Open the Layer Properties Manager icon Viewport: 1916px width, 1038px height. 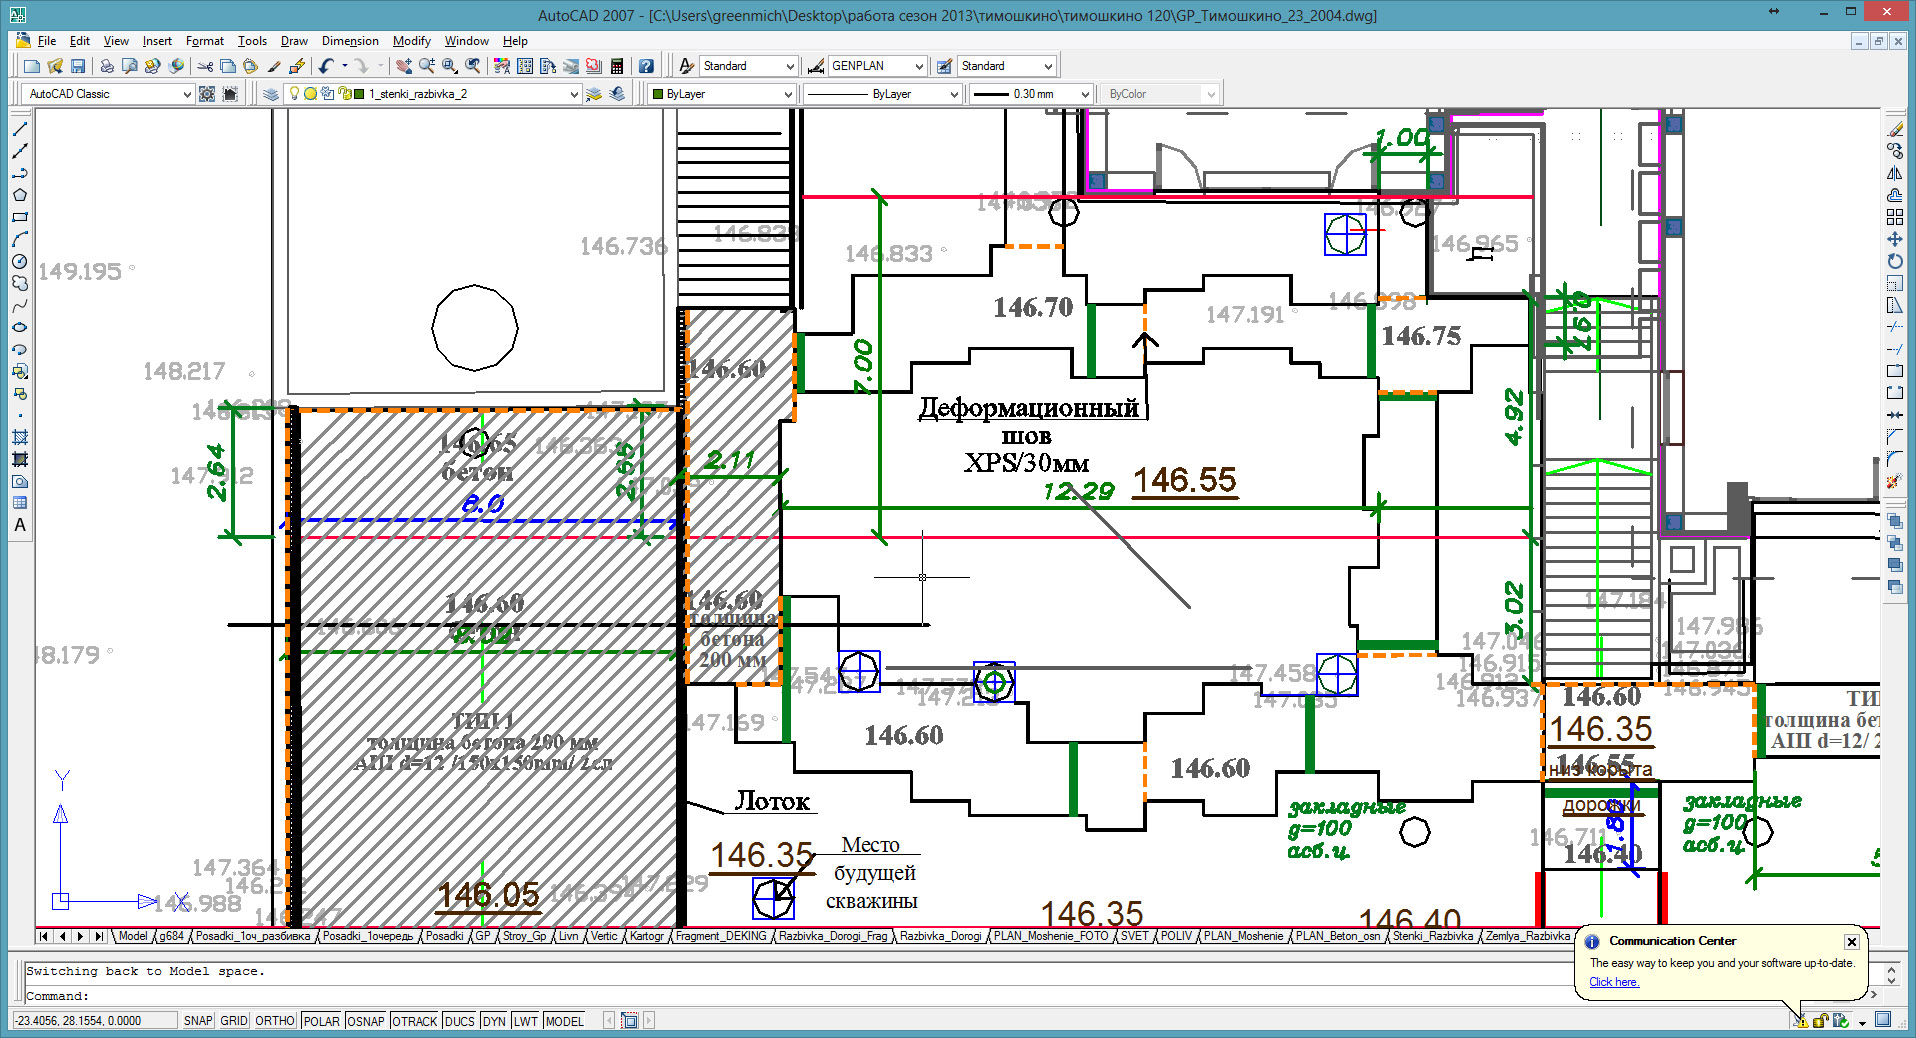tap(271, 94)
